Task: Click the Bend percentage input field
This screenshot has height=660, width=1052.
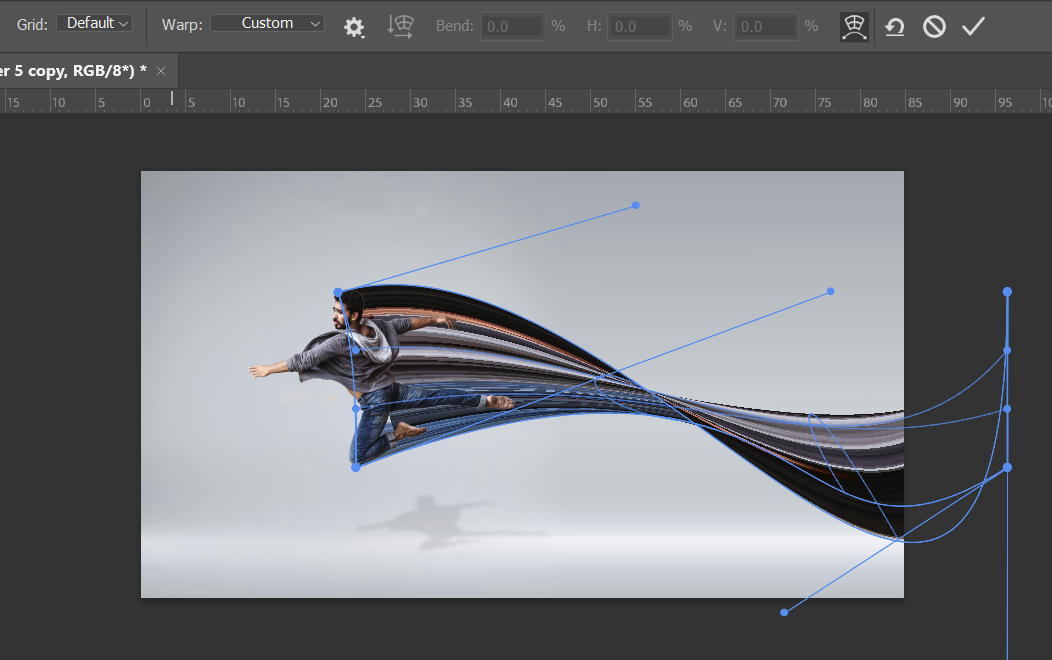Action: coord(512,26)
